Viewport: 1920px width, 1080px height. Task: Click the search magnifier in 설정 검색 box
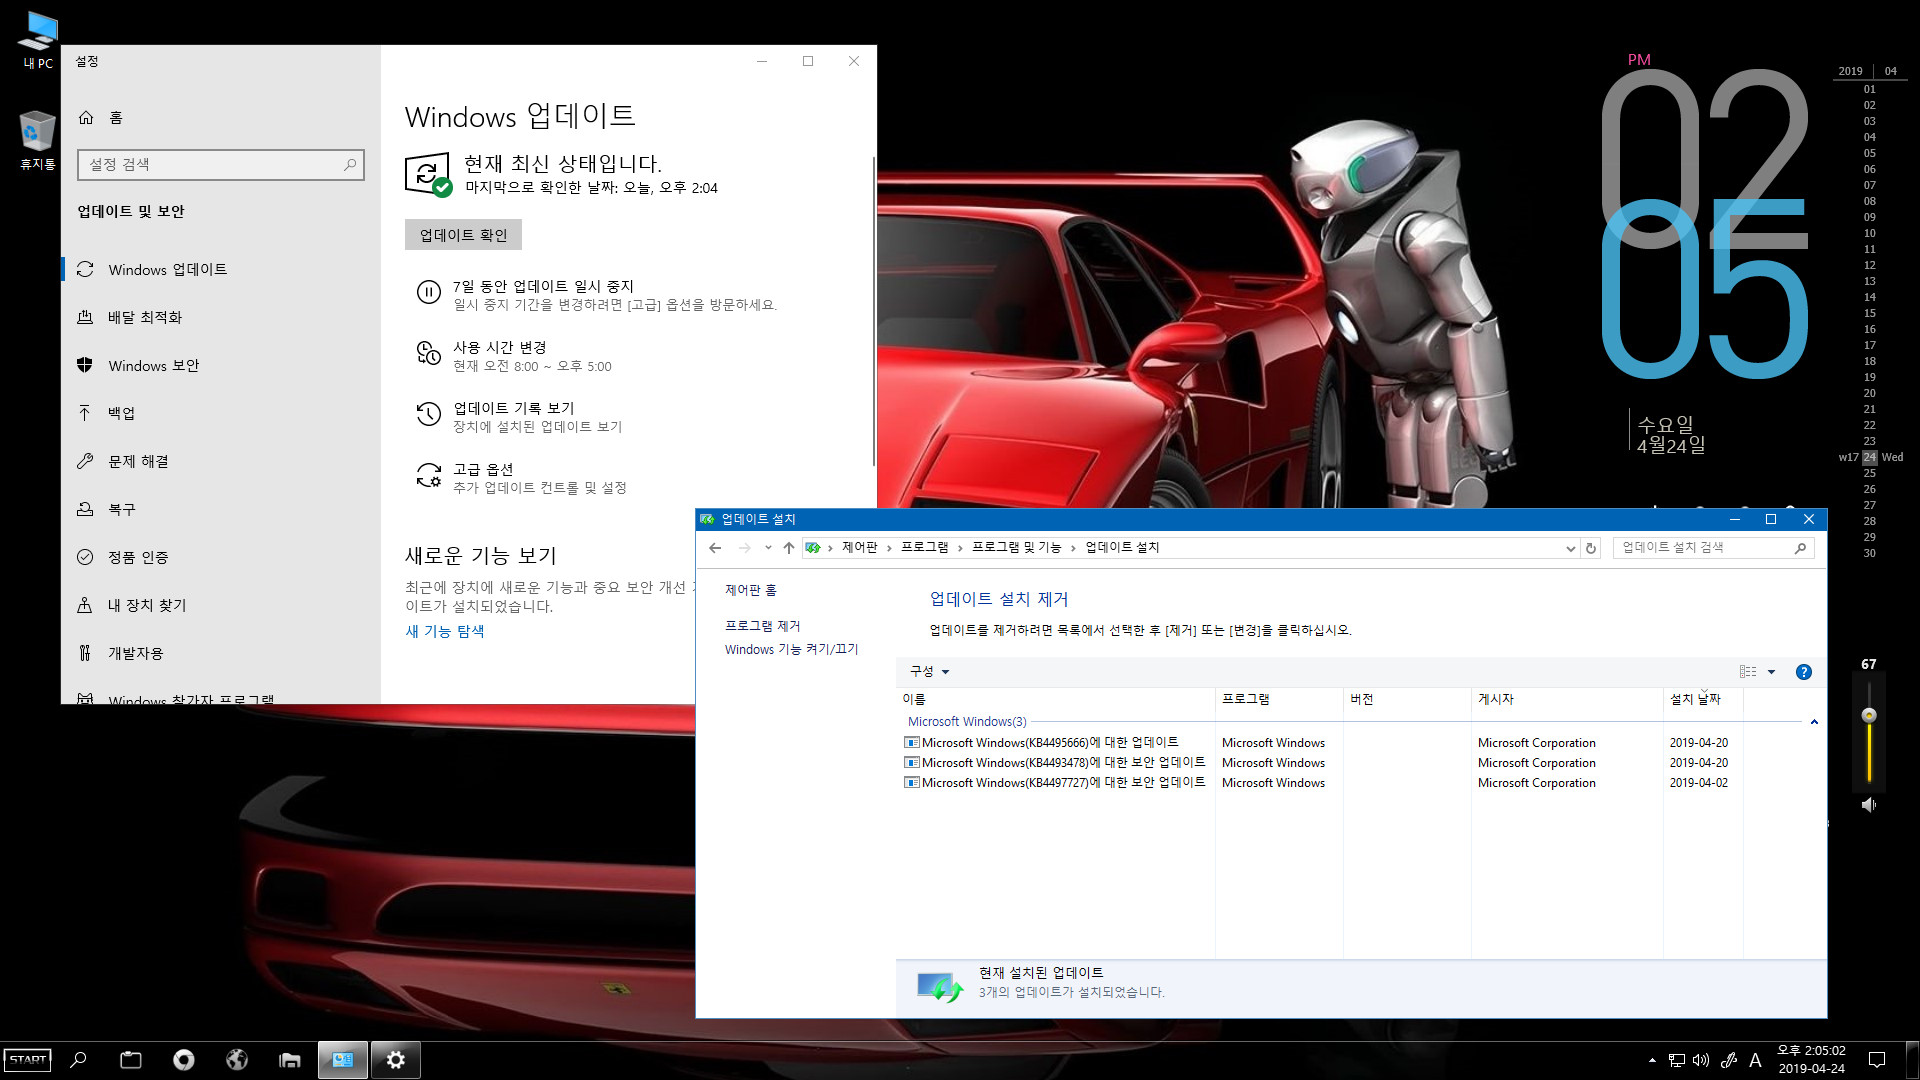coord(350,164)
